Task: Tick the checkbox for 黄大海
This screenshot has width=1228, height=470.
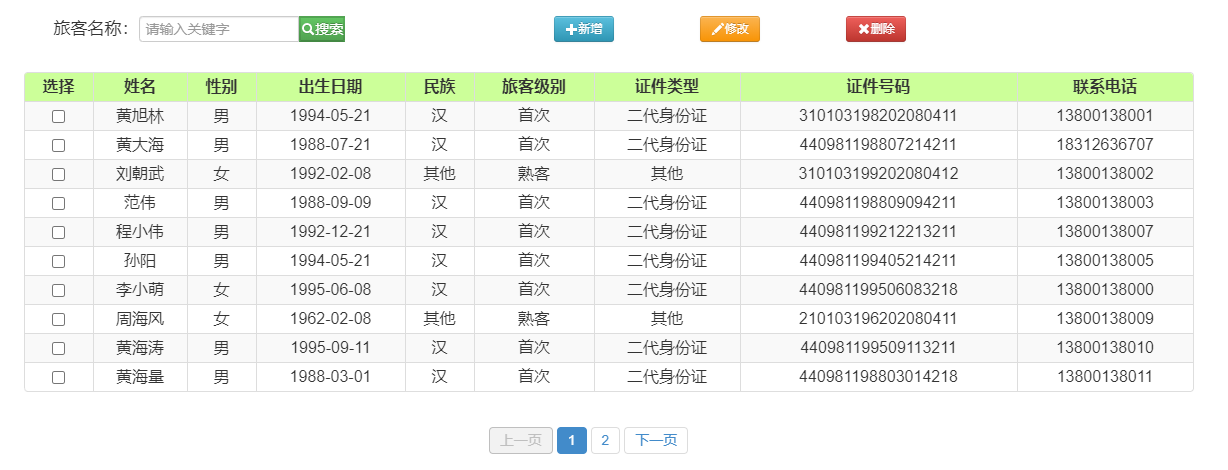Action: 59,145
